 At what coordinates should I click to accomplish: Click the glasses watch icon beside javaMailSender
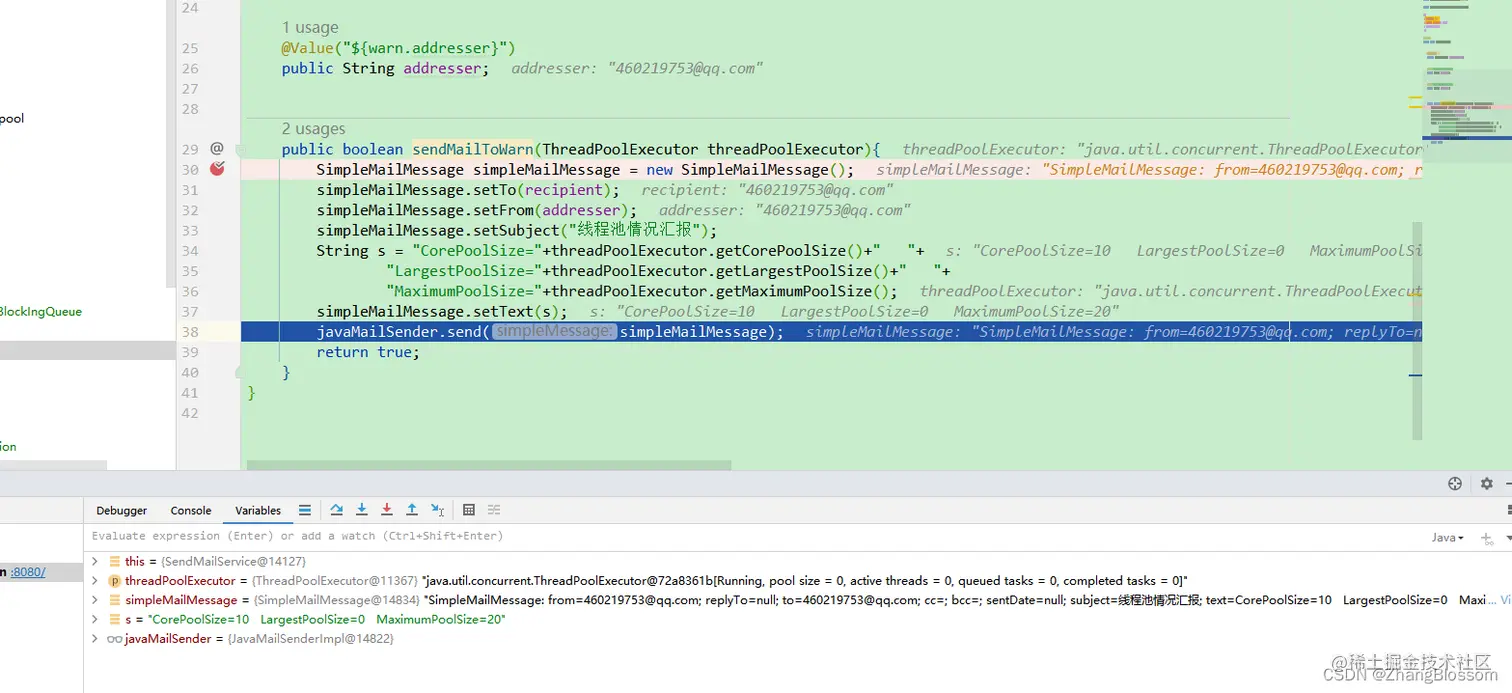[115, 638]
